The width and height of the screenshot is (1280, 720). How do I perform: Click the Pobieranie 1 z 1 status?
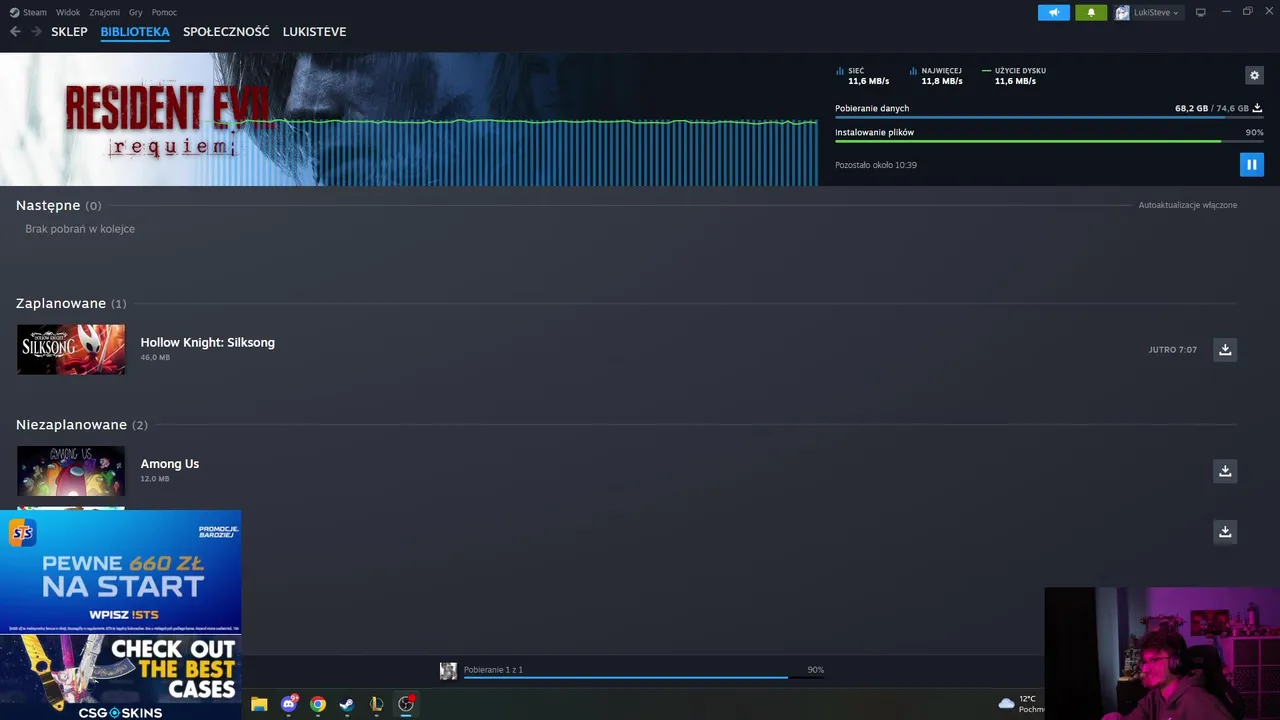(x=493, y=670)
